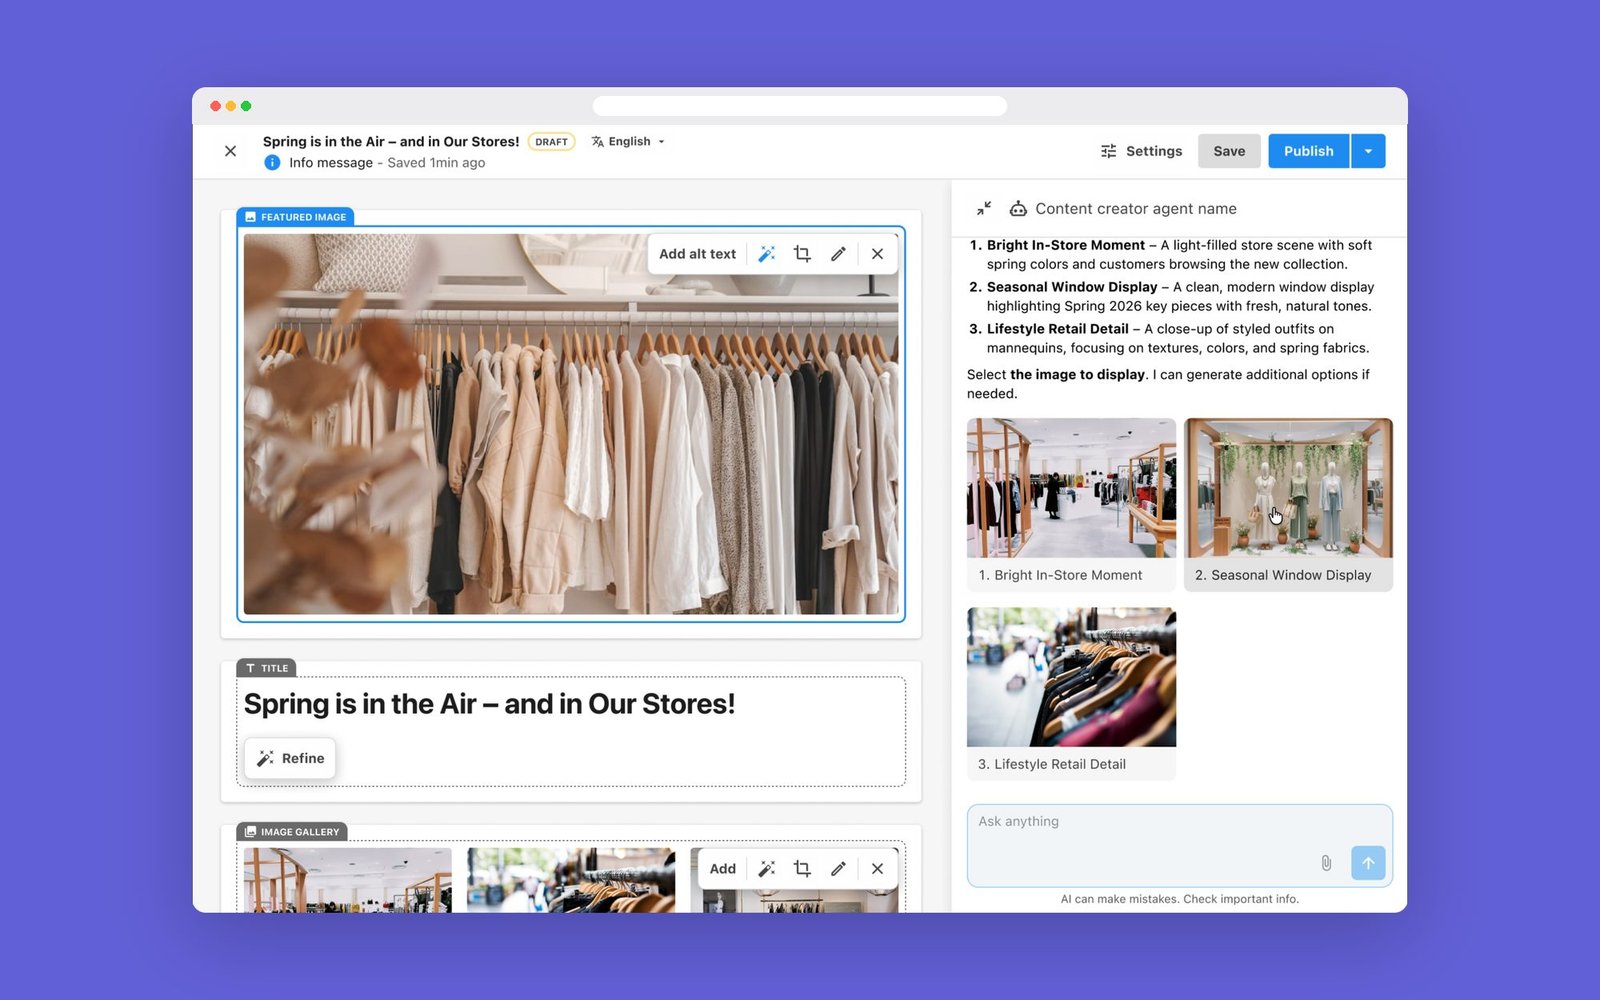This screenshot has height=1000, width=1600.
Task: Close the article editor with the X icon
Action: (230, 151)
